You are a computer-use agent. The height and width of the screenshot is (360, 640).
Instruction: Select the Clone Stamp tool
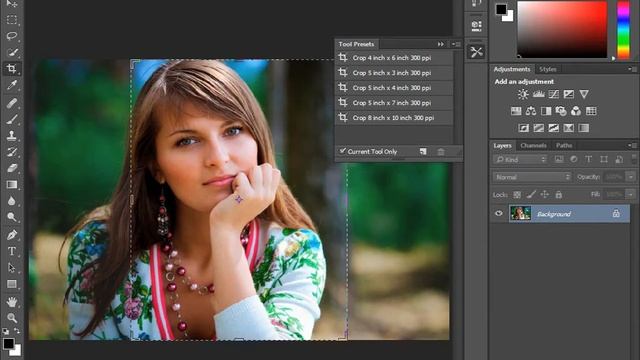12,136
